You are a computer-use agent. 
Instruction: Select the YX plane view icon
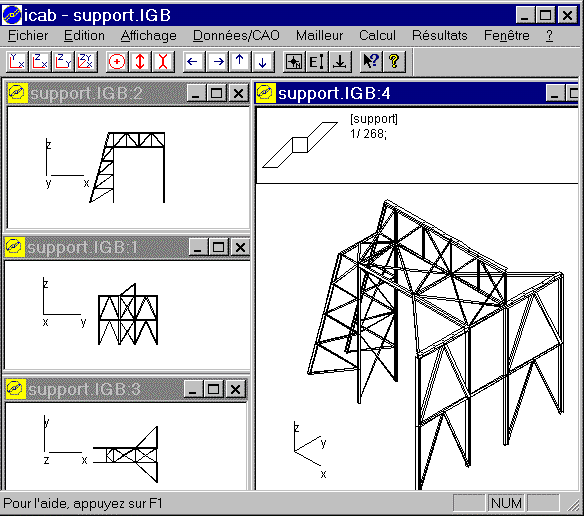17,61
